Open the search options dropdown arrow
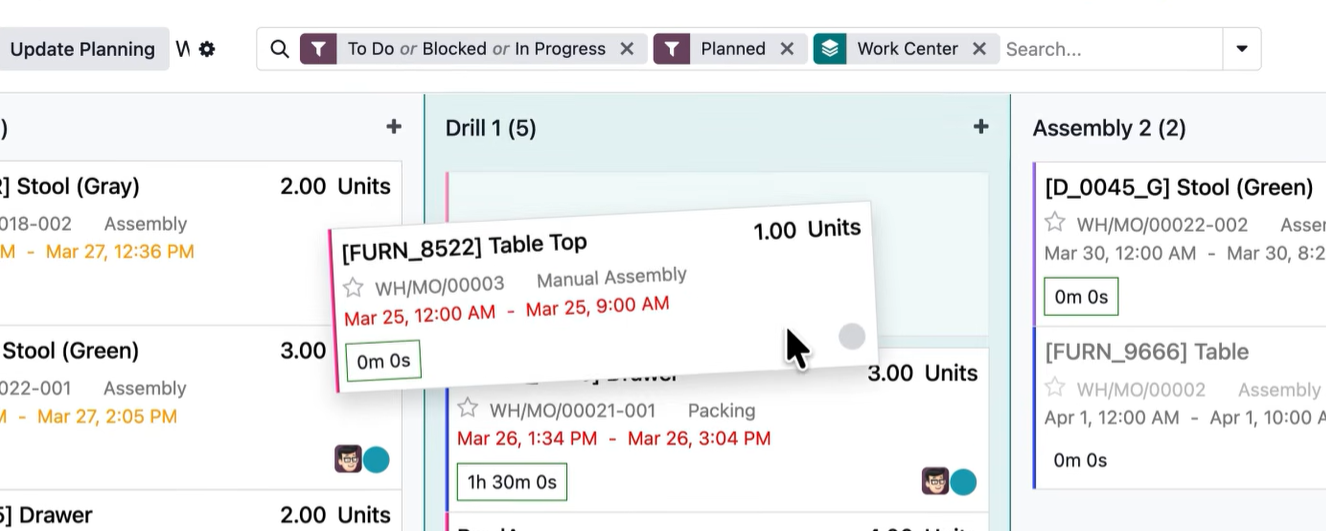 click(x=1242, y=49)
